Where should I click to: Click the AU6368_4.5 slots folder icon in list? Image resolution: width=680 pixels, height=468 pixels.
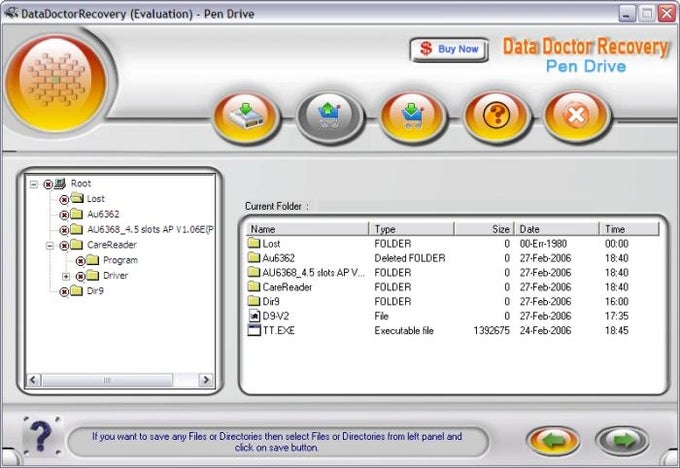point(254,272)
